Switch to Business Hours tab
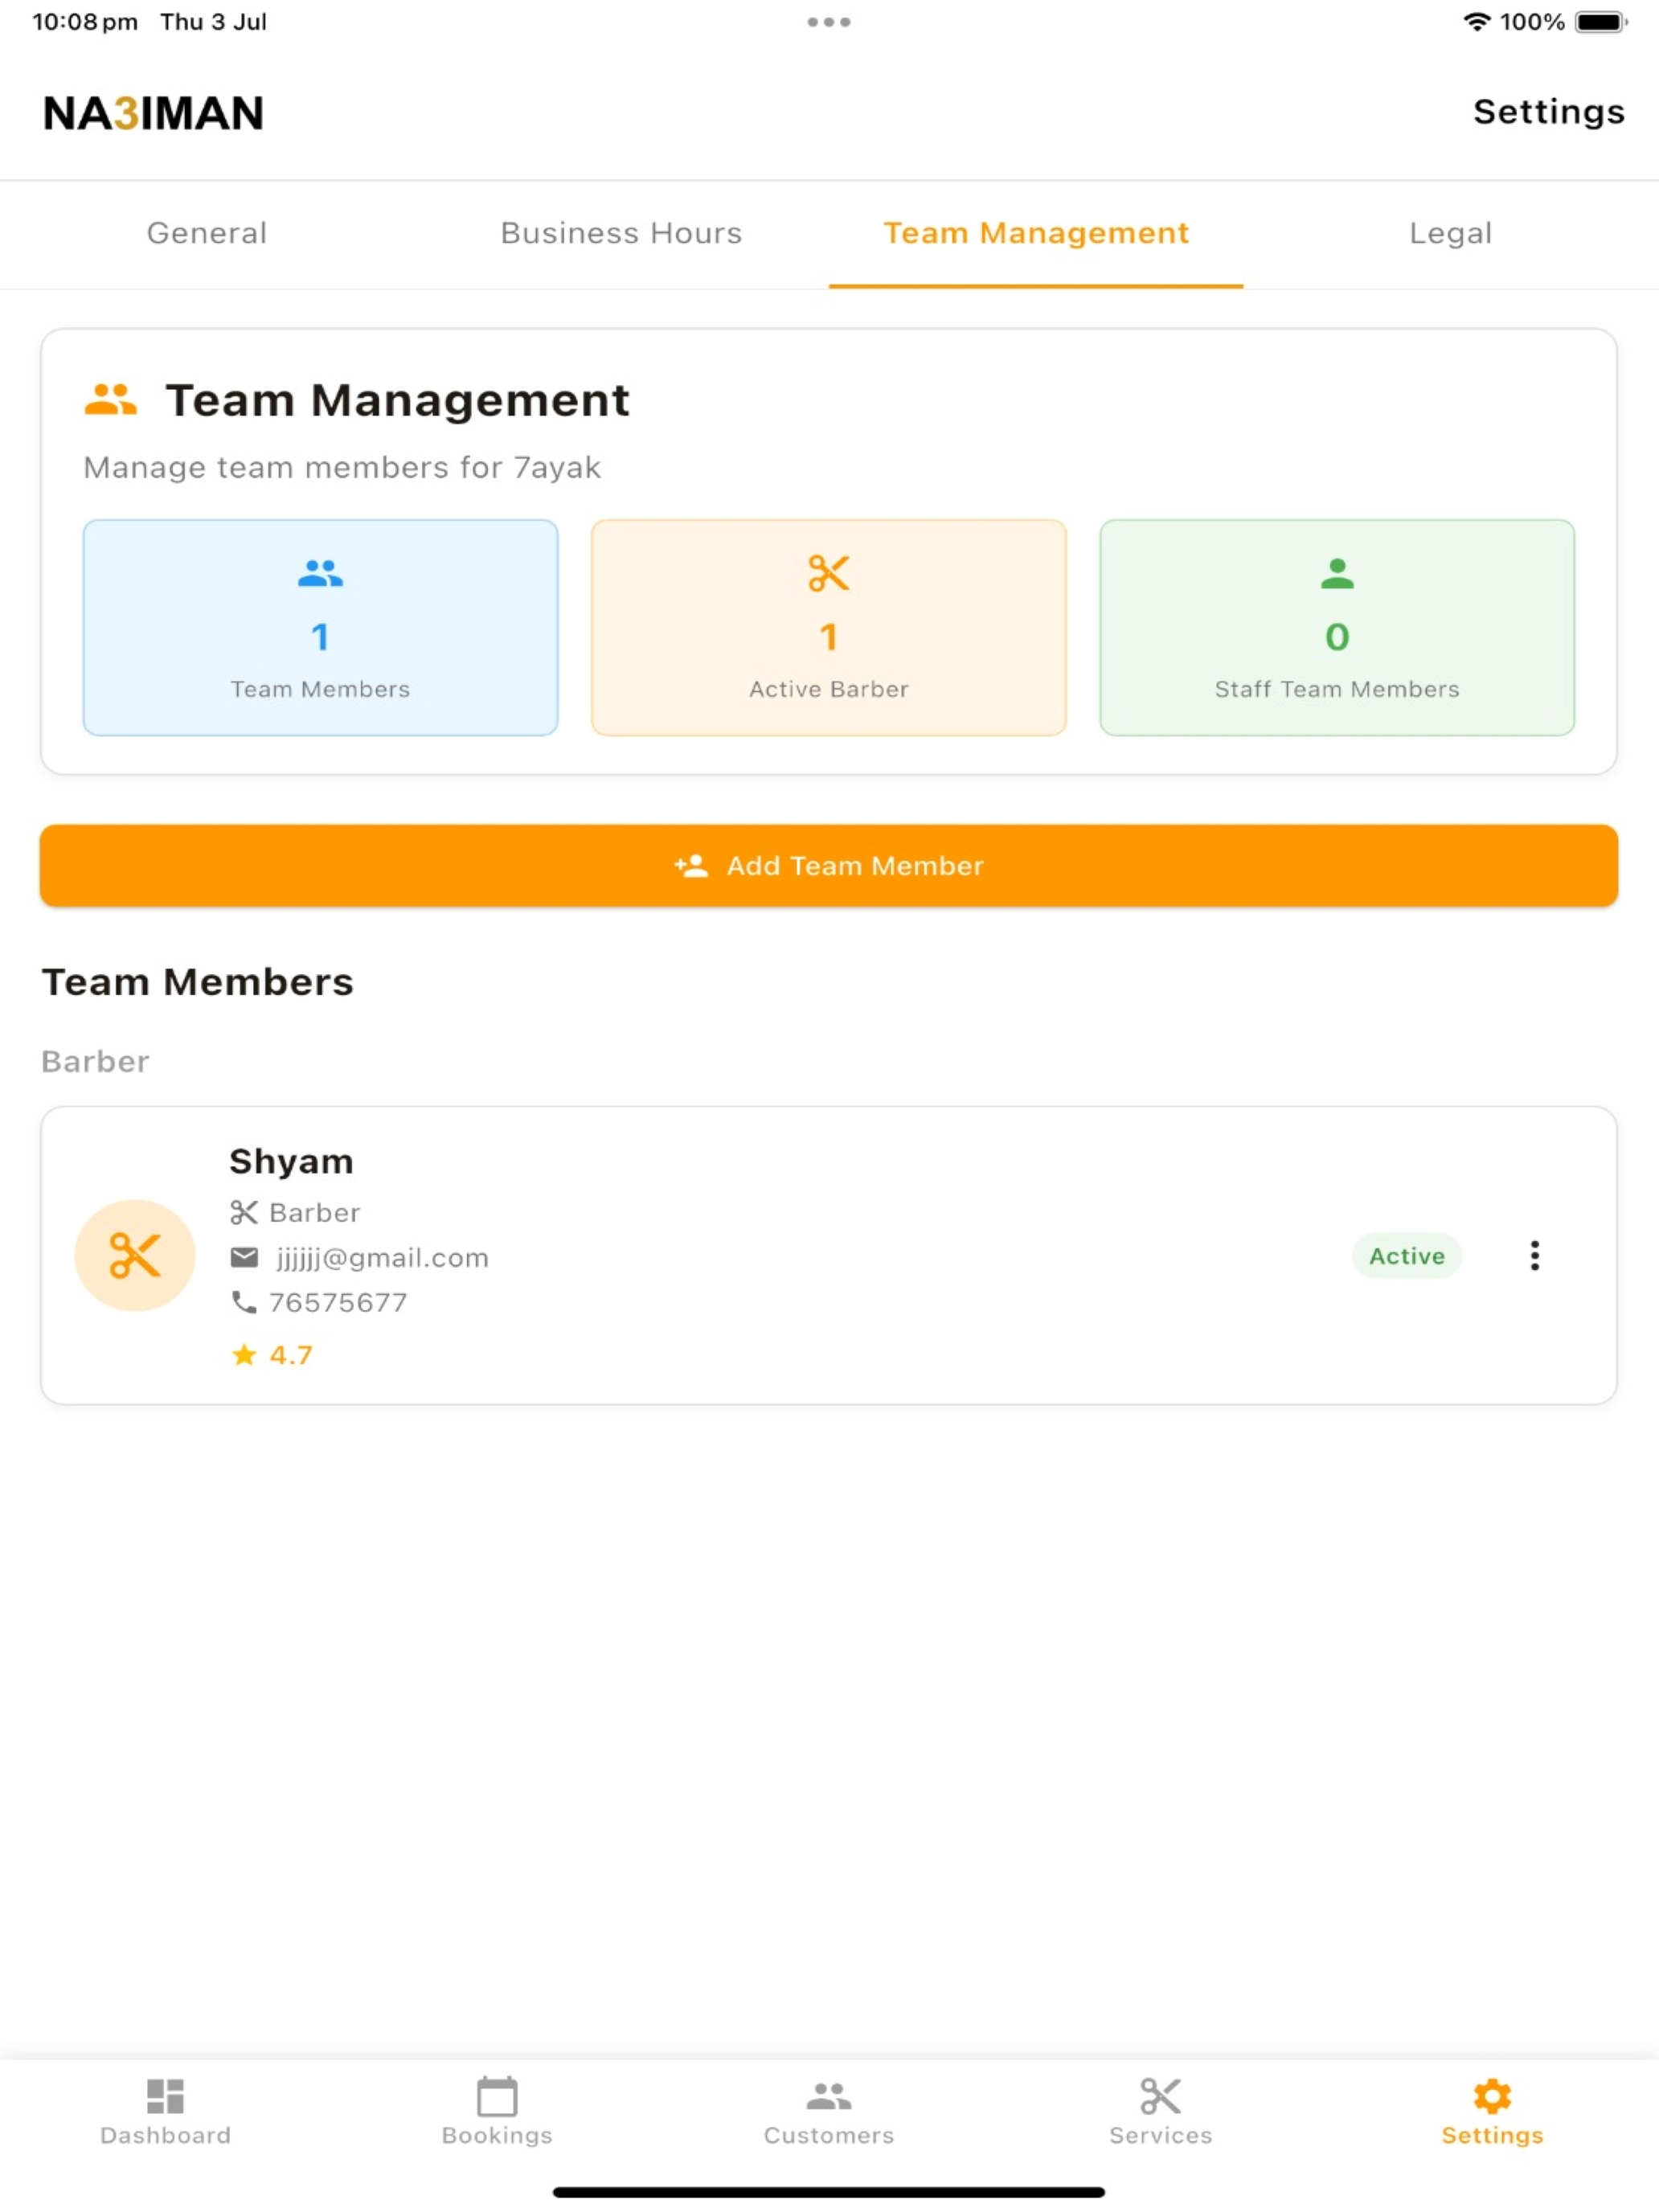 tap(621, 234)
